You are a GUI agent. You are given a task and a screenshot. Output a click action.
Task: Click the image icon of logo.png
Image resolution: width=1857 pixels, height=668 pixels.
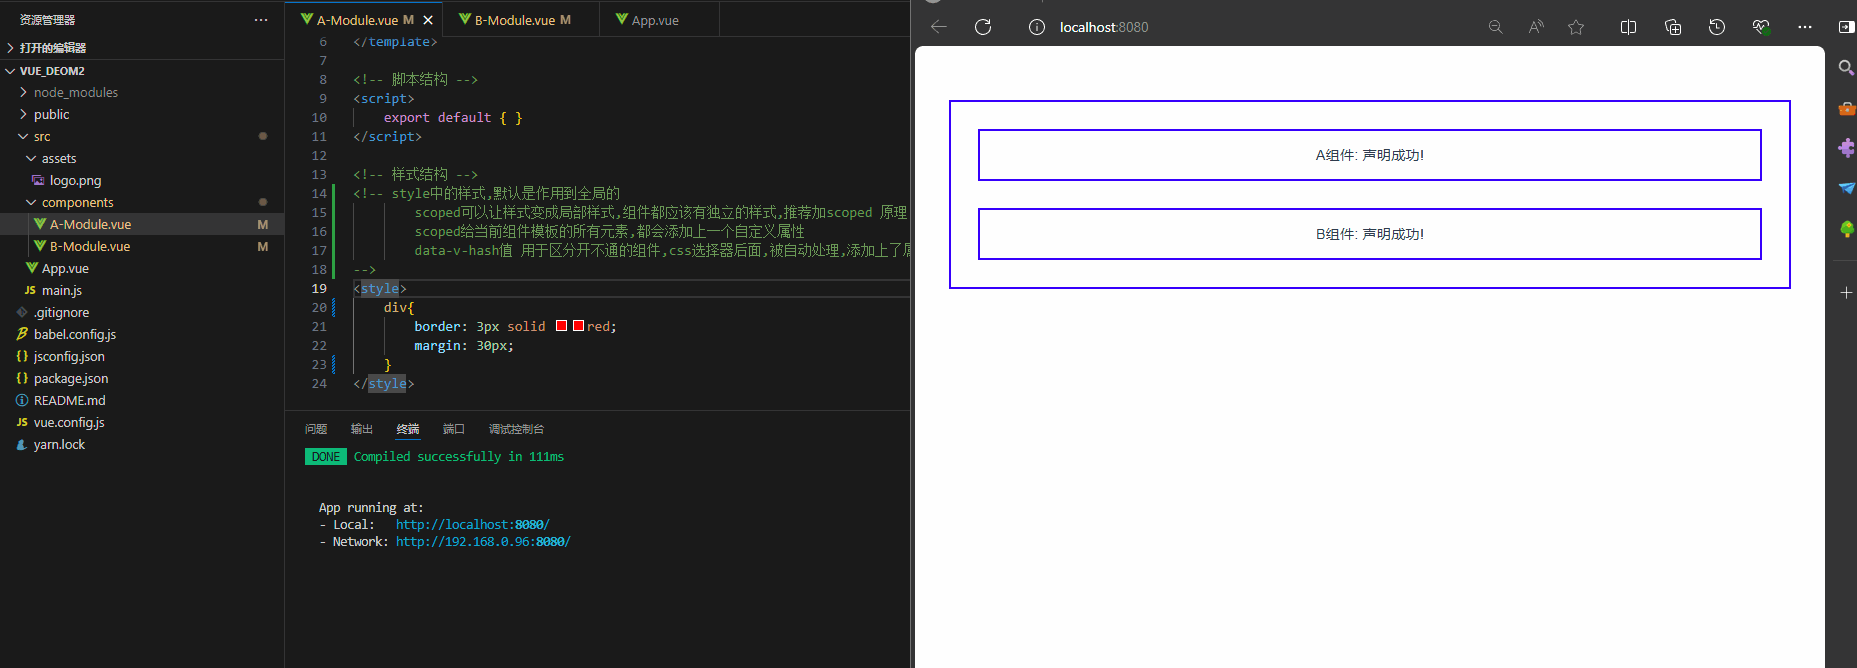pyautogui.click(x=38, y=180)
